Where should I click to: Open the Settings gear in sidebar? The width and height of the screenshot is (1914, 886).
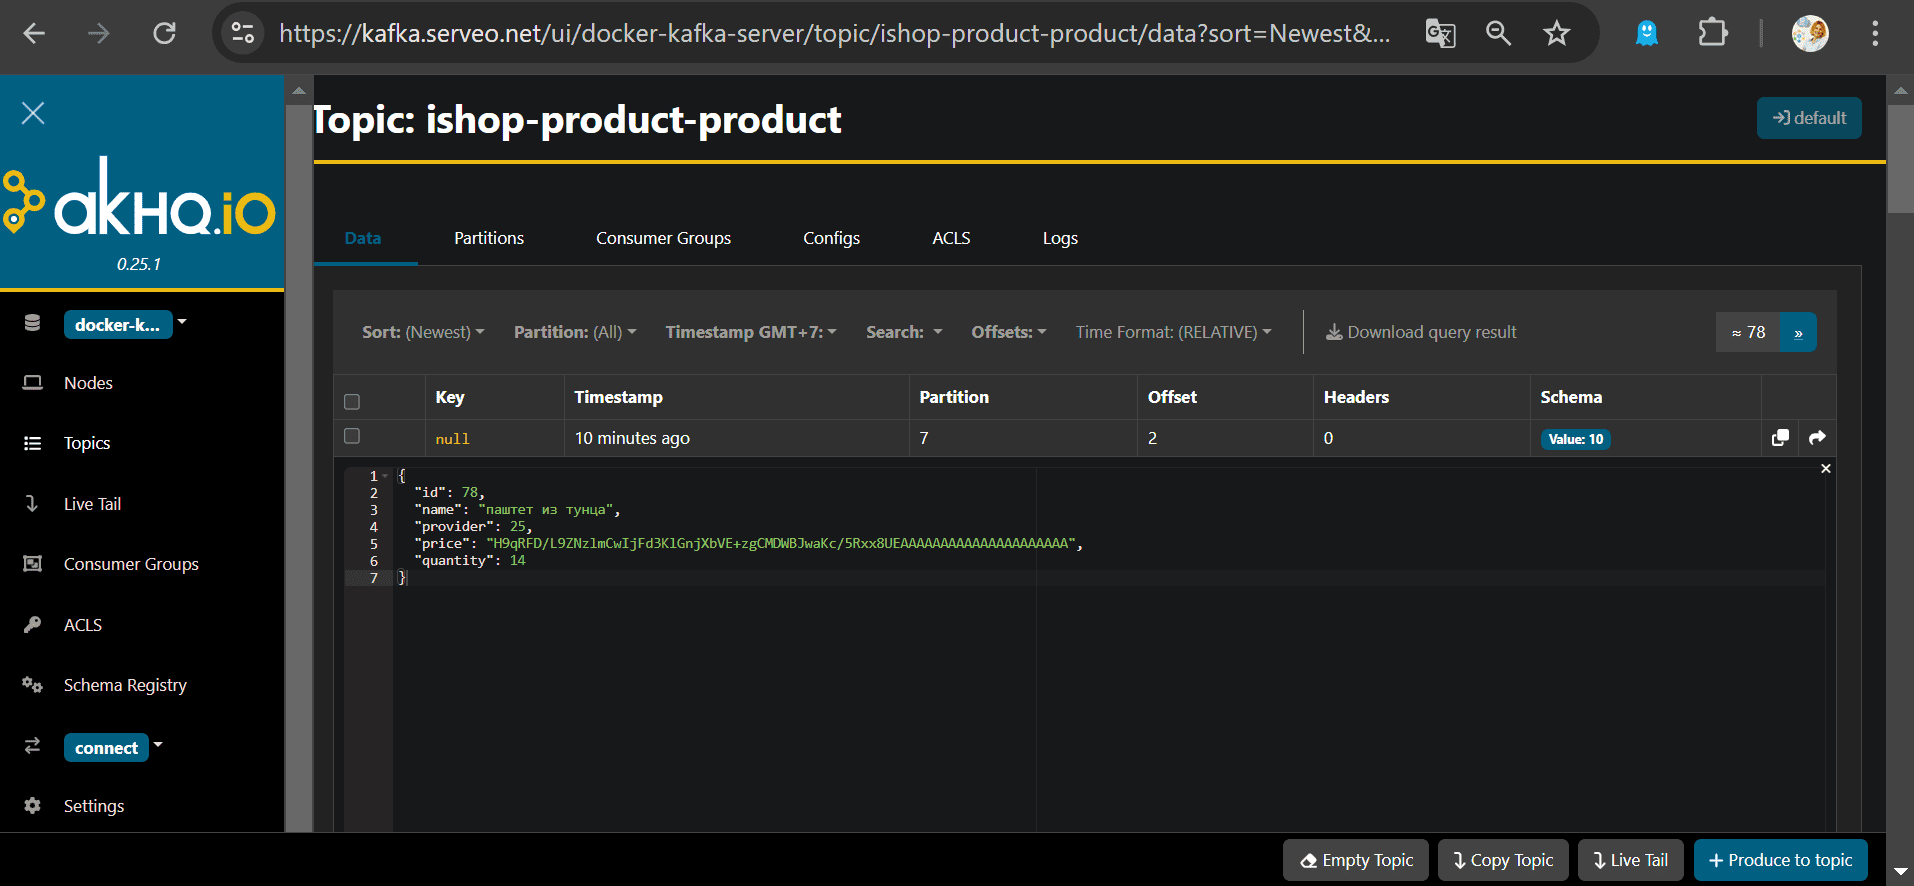(x=33, y=806)
